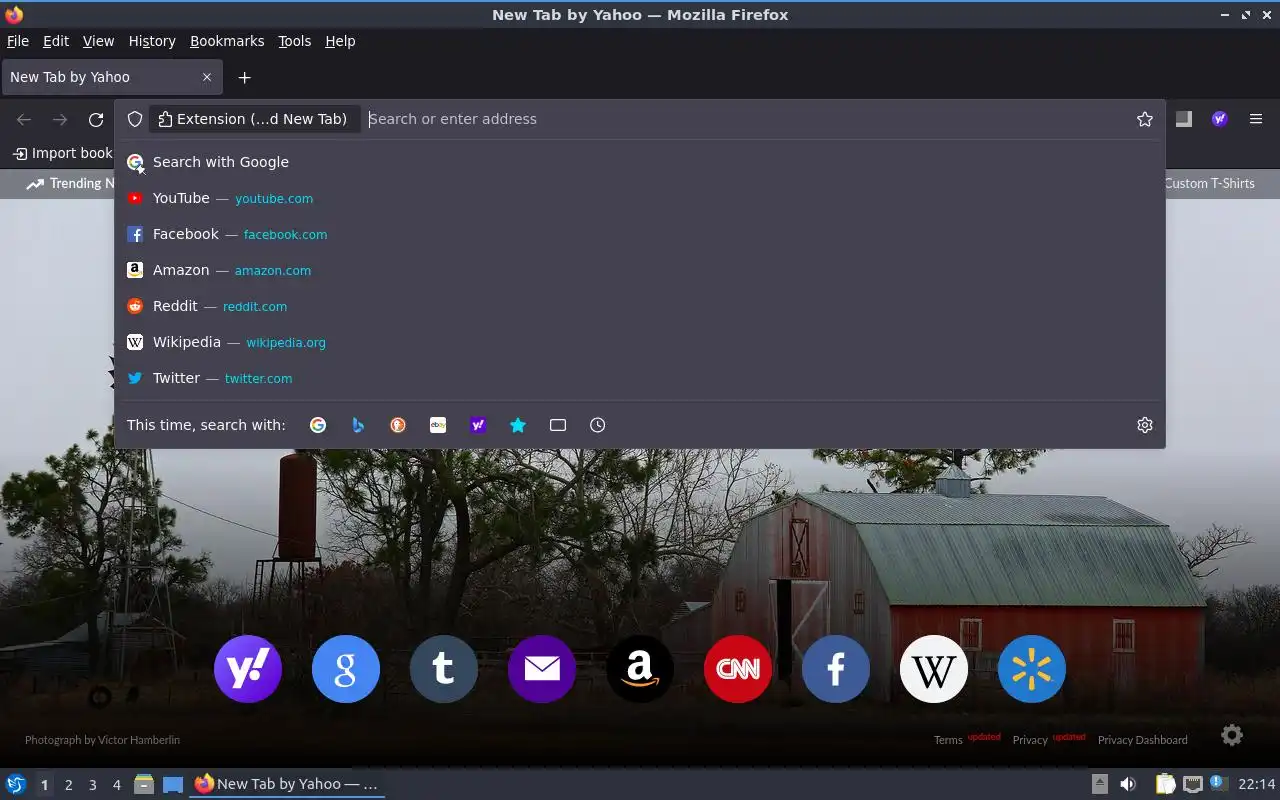Open the Bookmarks menu
The height and width of the screenshot is (800, 1280).
227,41
